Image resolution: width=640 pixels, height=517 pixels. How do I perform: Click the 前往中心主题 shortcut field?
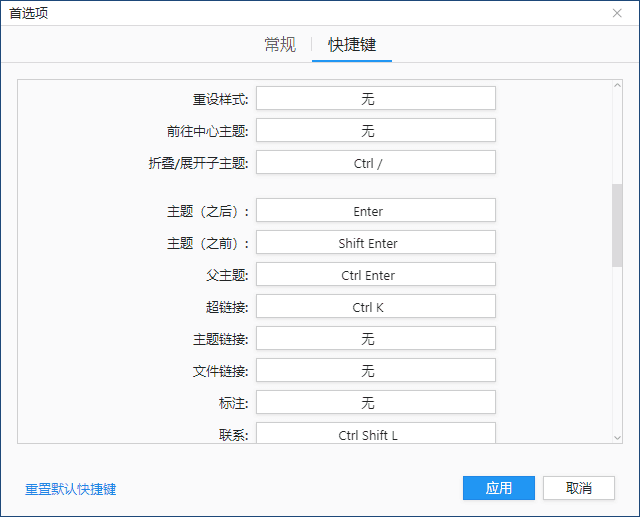tap(376, 130)
